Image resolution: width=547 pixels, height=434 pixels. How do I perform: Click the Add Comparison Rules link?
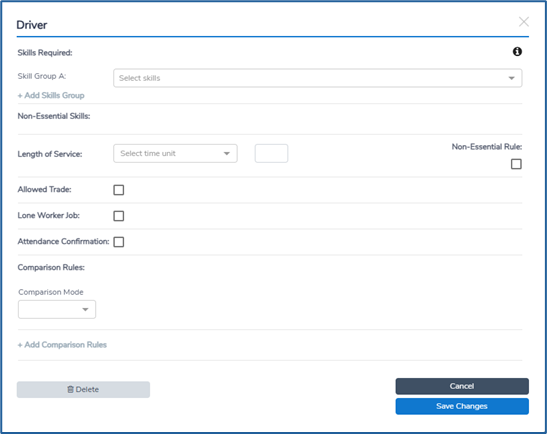pos(62,345)
